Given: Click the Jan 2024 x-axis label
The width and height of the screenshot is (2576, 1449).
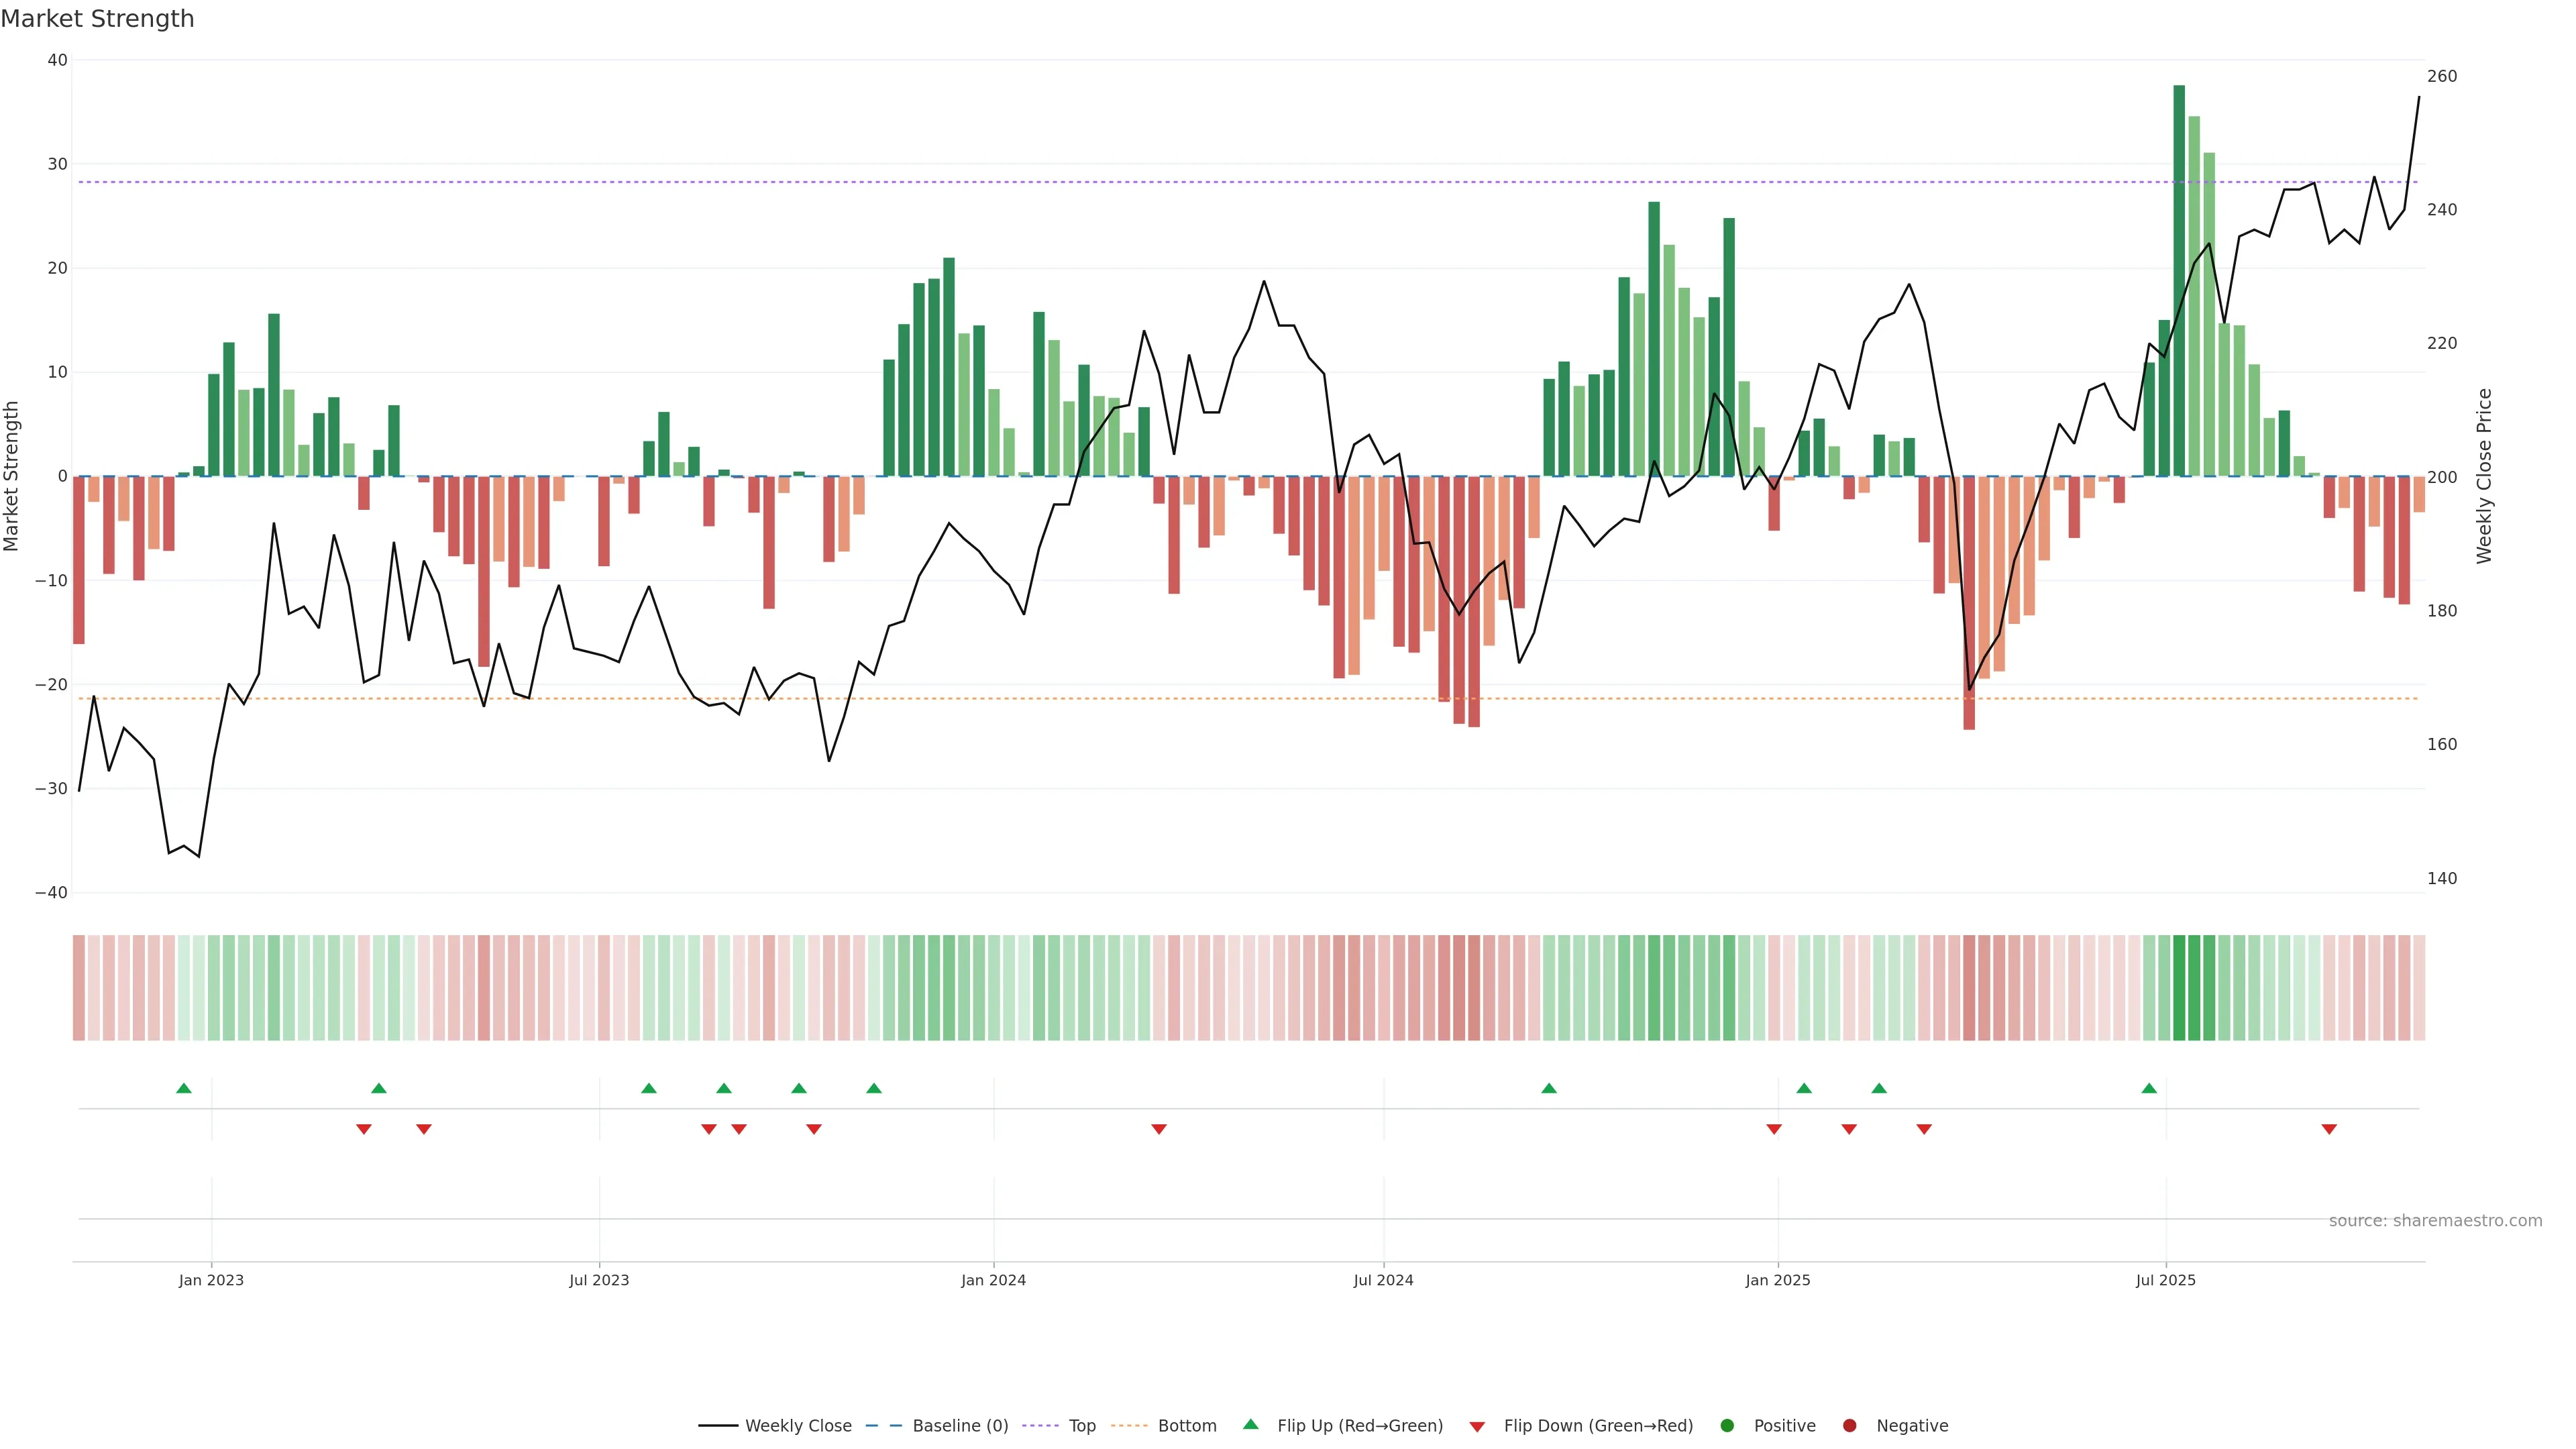Looking at the screenshot, I should (x=993, y=1280).
